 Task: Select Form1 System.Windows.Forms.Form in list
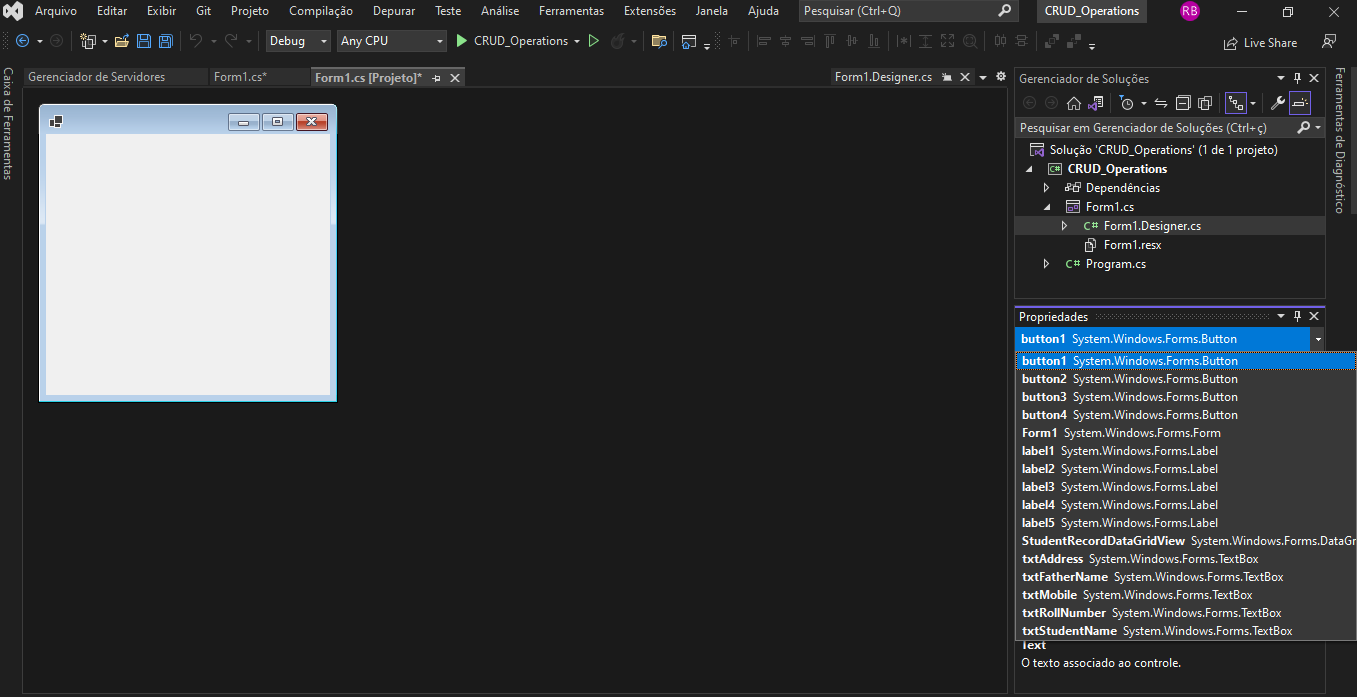(1185, 433)
